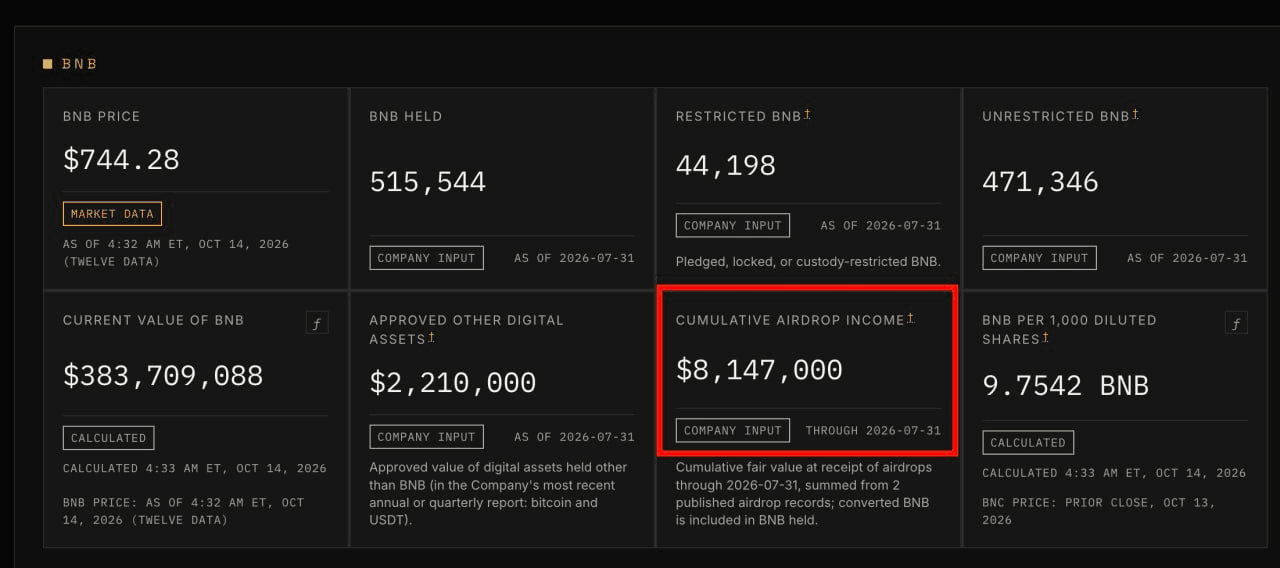Image resolution: width=1280 pixels, height=568 pixels.
Task: Click BNB PRICE source note on Current Value card
Action: 183,511
